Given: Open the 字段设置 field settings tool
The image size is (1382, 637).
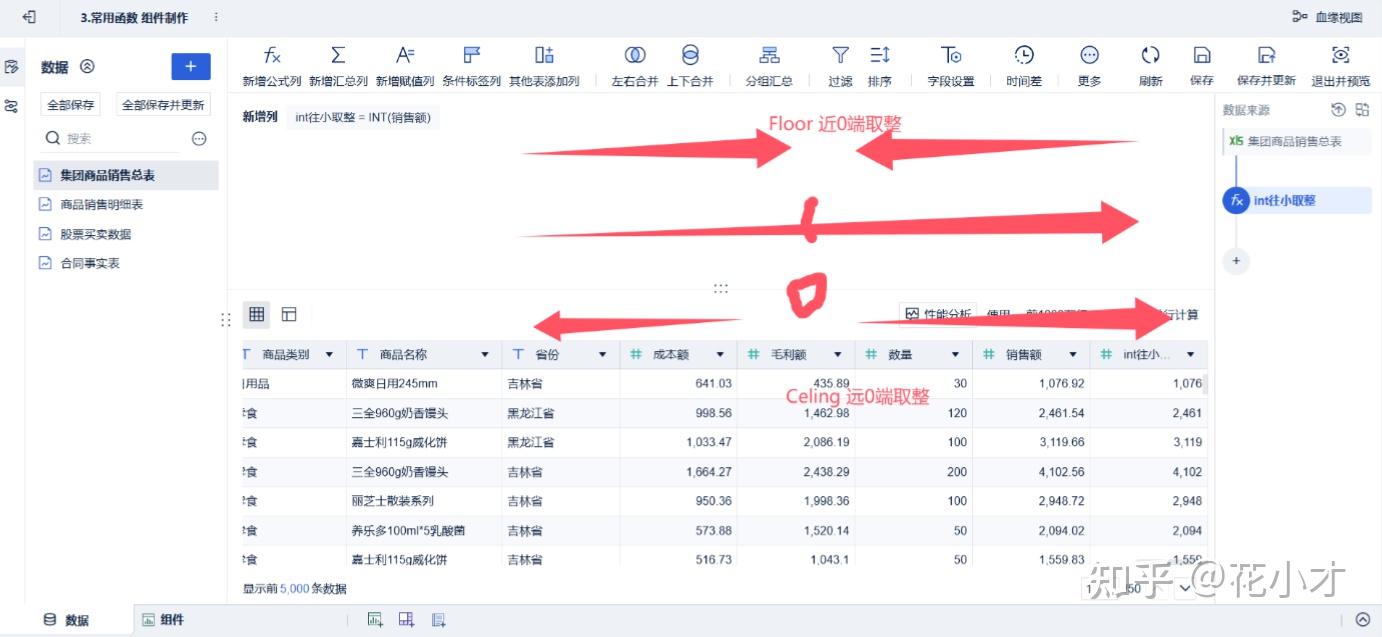Looking at the screenshot, I should 950,63.
